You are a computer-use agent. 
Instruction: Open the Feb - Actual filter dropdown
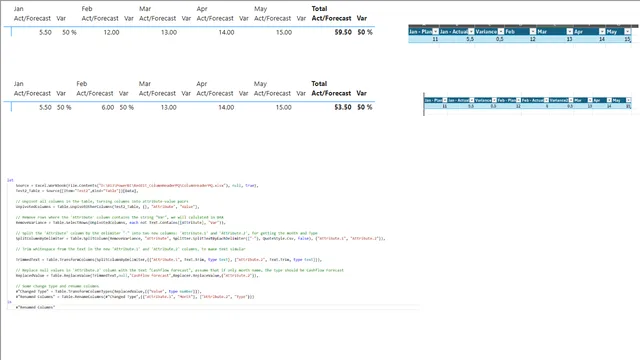tap(546, 100)
